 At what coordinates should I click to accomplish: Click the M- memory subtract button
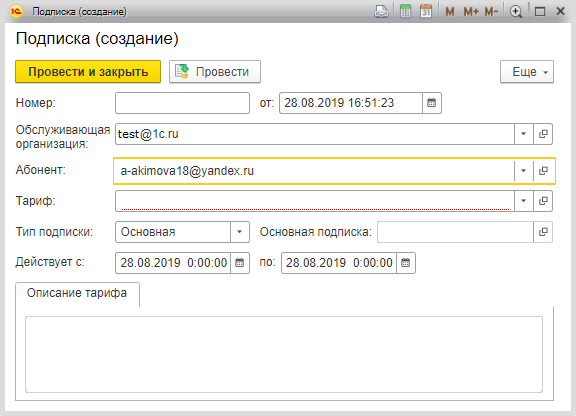coord(491,12)
